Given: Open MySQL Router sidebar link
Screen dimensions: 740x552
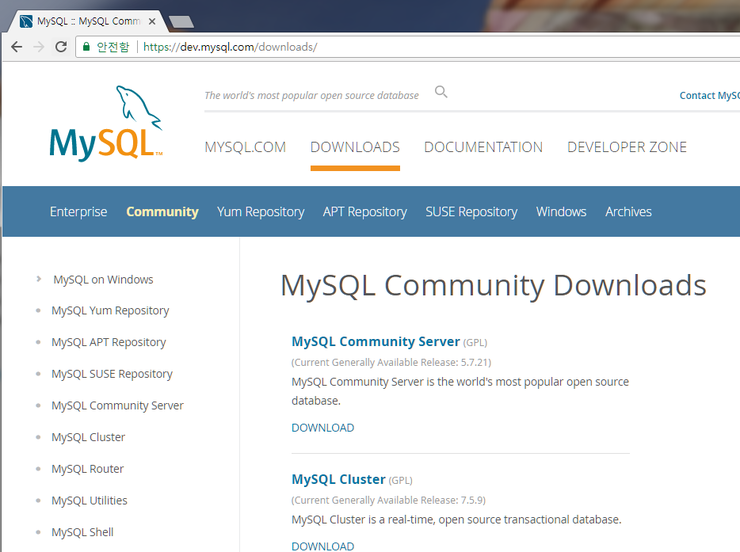Looking at the screenshot, I should click(87, 469).
